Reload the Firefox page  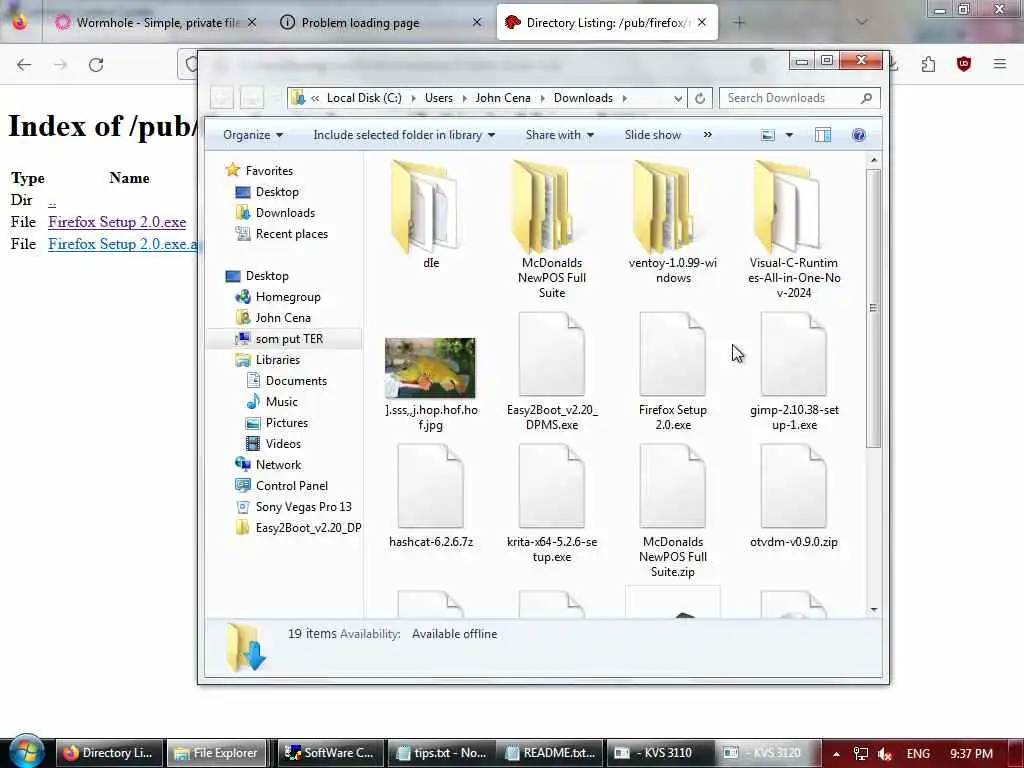[96, 65]
